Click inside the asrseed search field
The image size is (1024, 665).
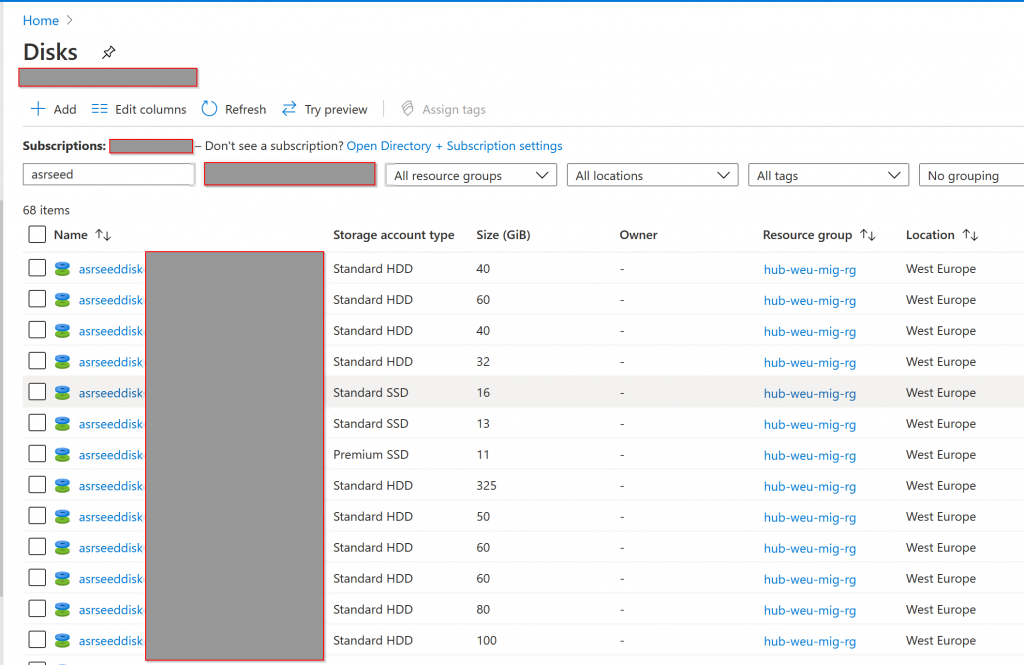[x=108, y=174]
